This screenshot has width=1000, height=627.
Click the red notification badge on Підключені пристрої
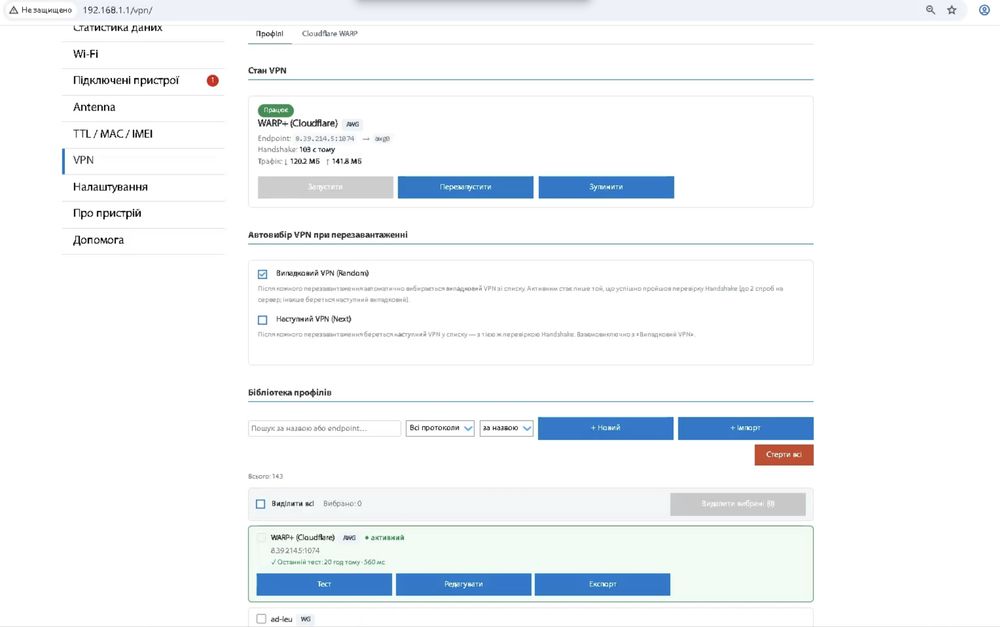212,80
